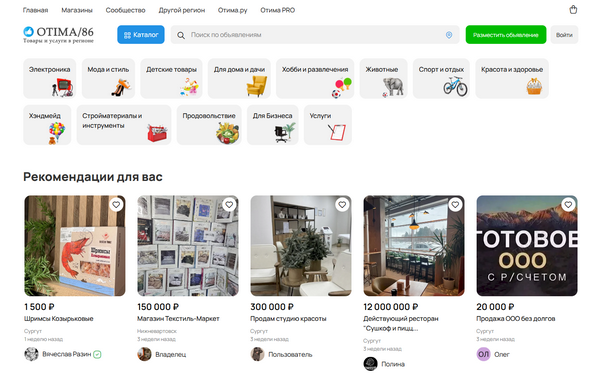Open the Каталог dropdown button
Viewport: 600px width, 380px height.
[141, 35]
